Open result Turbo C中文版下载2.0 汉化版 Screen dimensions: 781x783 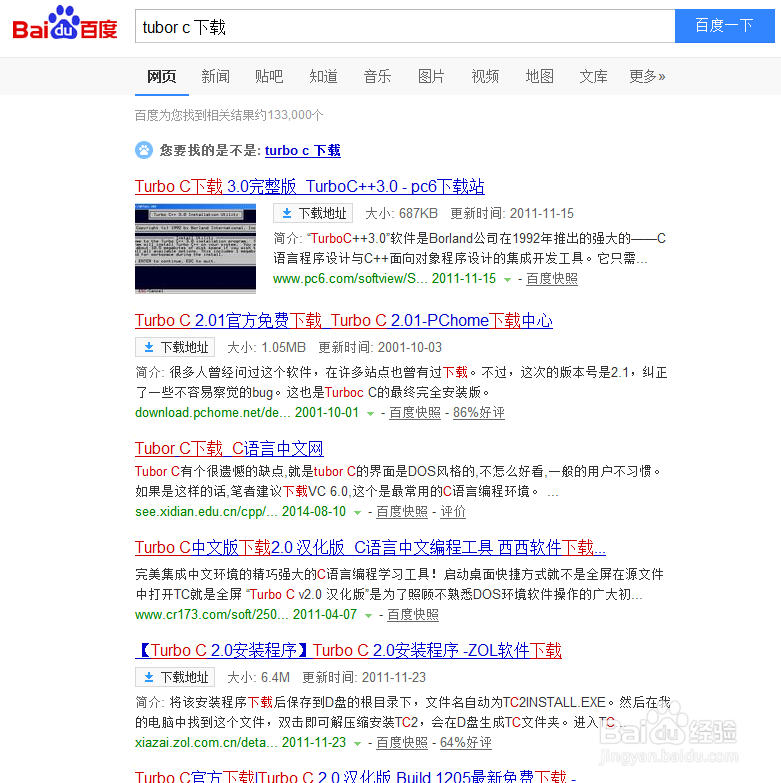click(370, 547)
